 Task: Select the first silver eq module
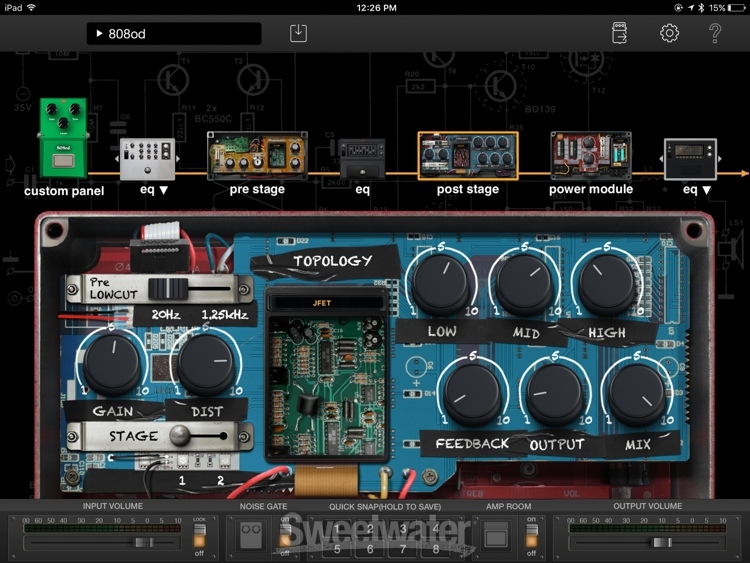[147, 159]
